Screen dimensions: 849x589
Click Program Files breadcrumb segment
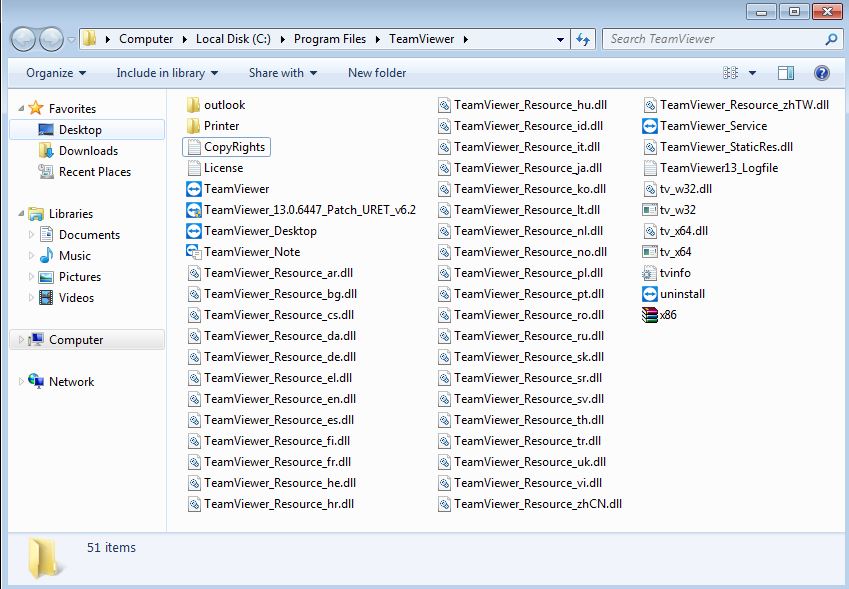tap(330, 39)
